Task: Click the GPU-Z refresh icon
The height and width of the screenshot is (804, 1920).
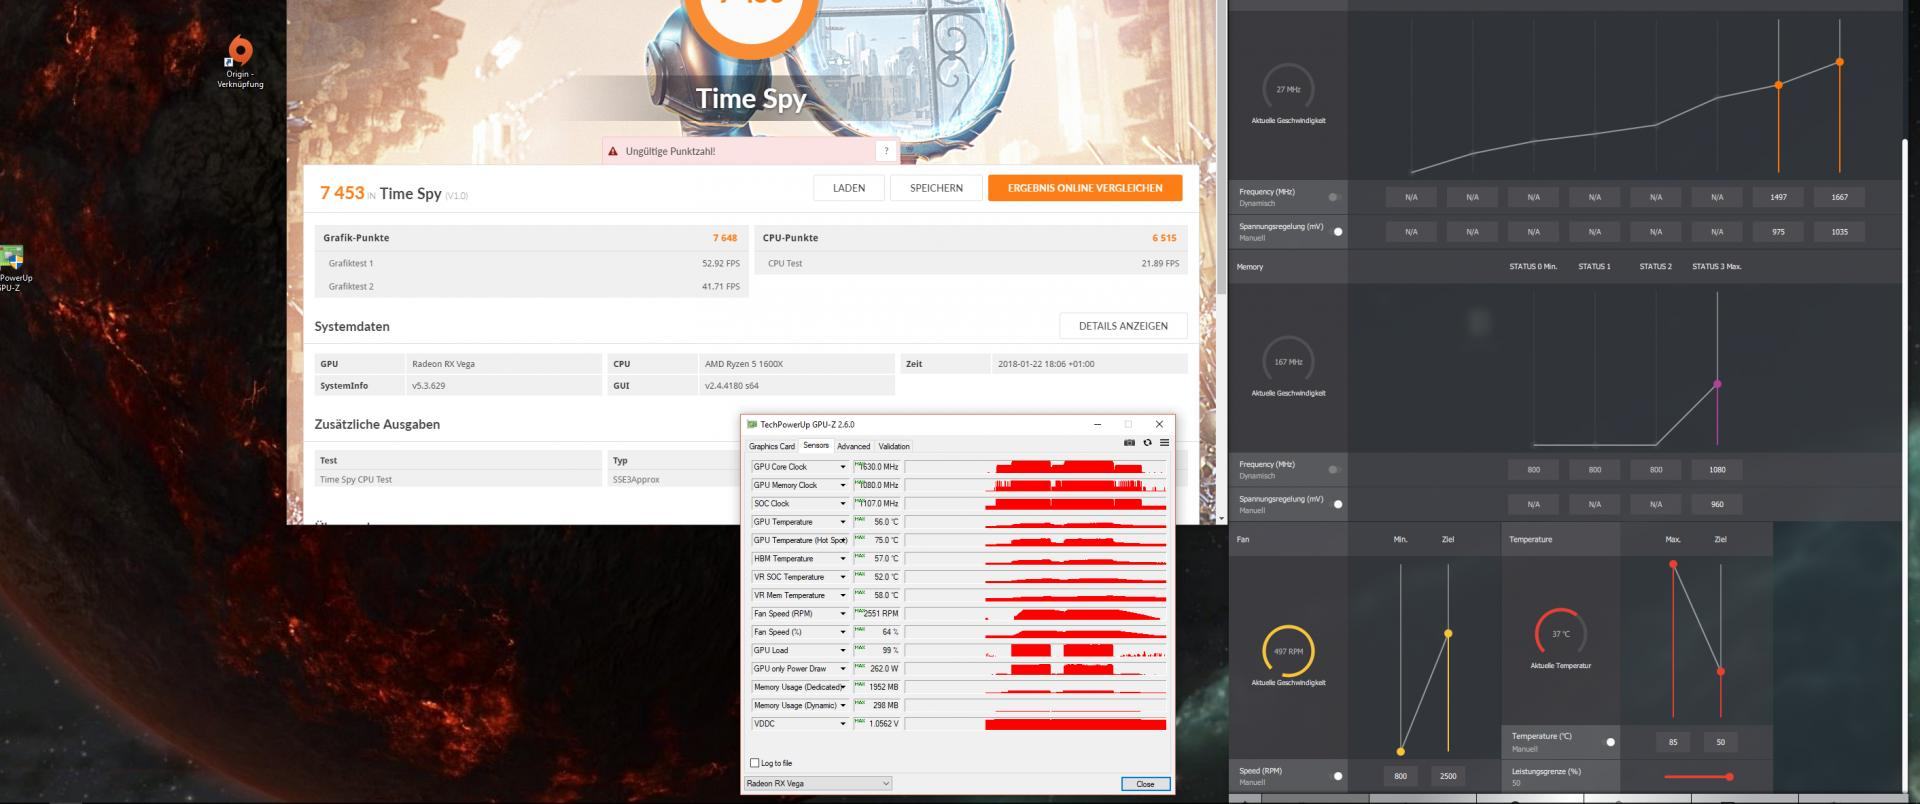Action: (x=1147, y=442)
